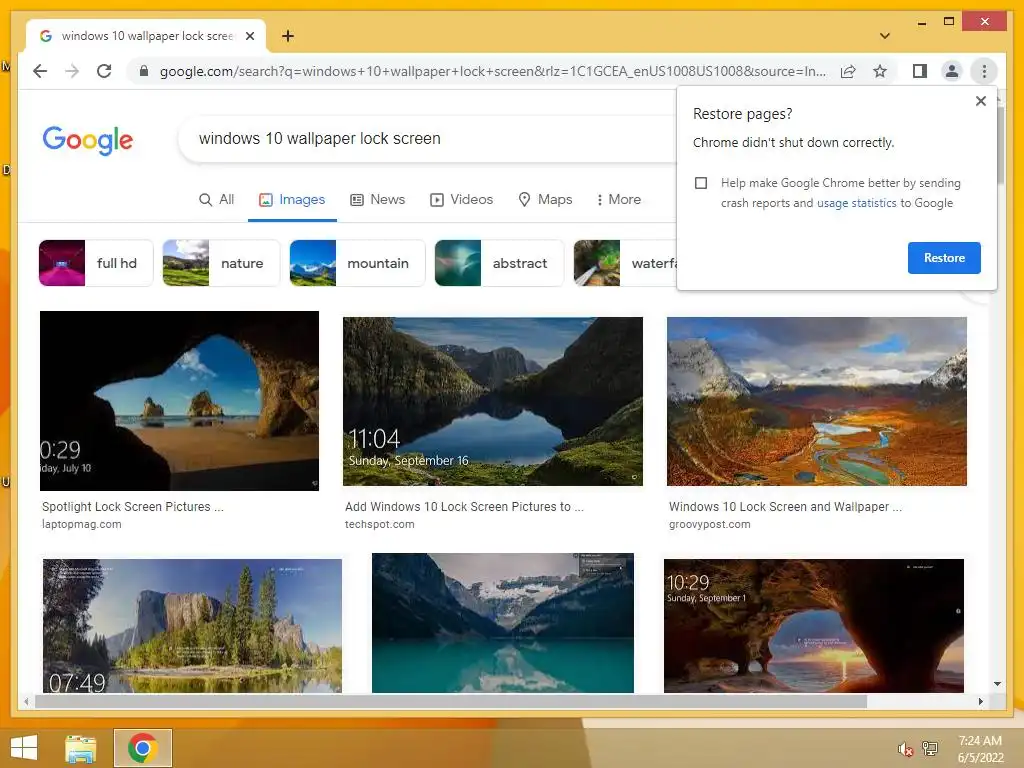Screen dimensions: 1024x768
Task: Open Chrome's three-dot menu
Action: click(984, 71)
